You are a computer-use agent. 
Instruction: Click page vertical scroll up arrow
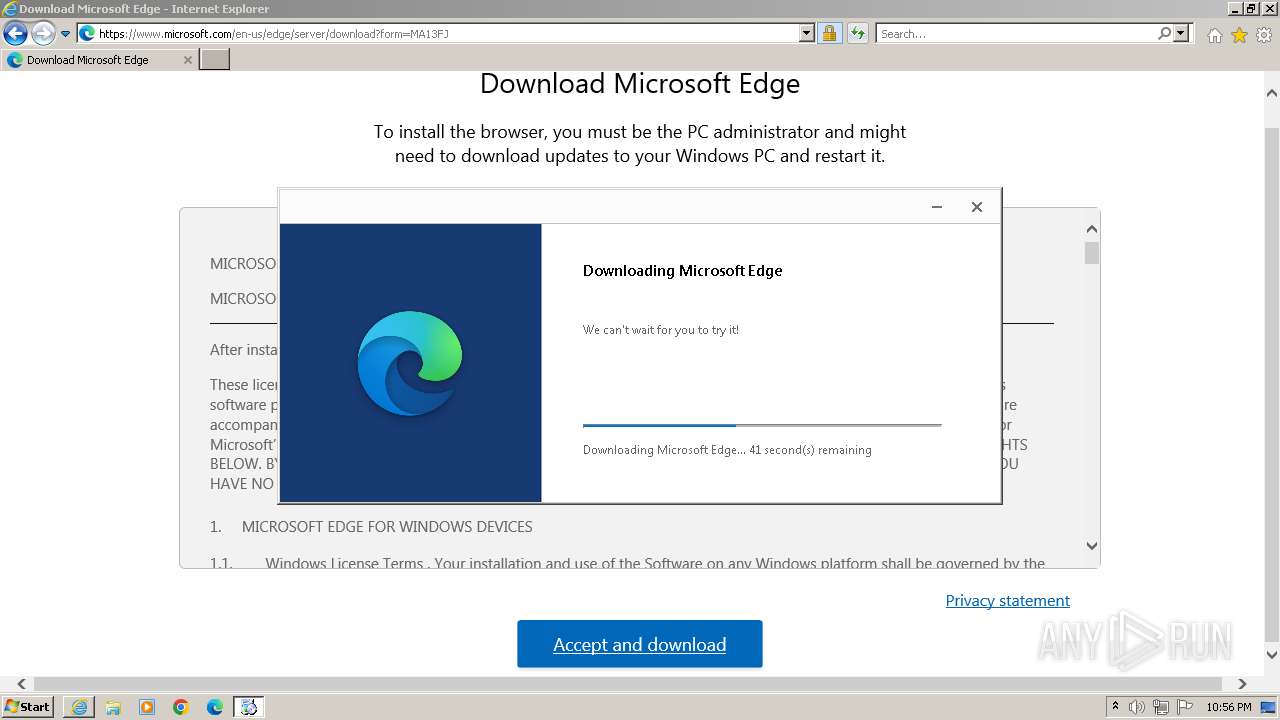coord(1271,93)
